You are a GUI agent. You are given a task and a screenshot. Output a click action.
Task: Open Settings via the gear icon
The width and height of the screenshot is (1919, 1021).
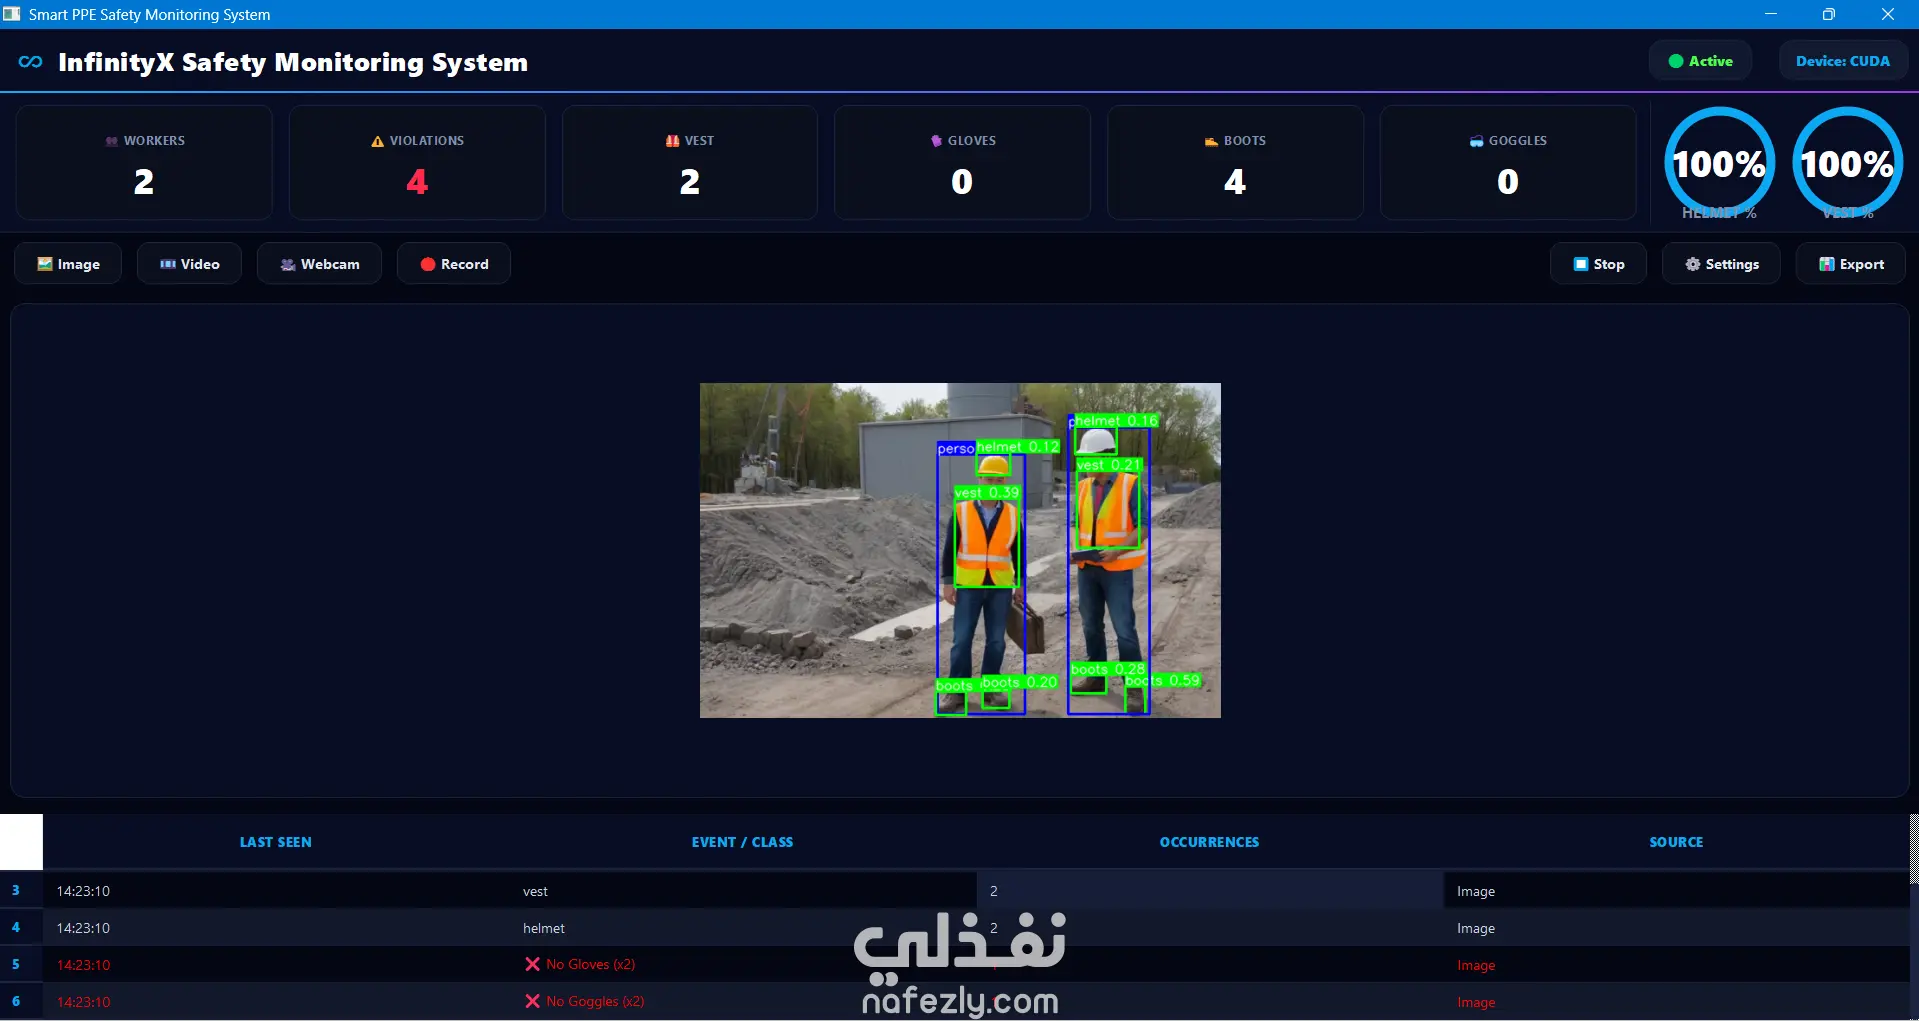pyautogui.click(x=1693, y=264)
